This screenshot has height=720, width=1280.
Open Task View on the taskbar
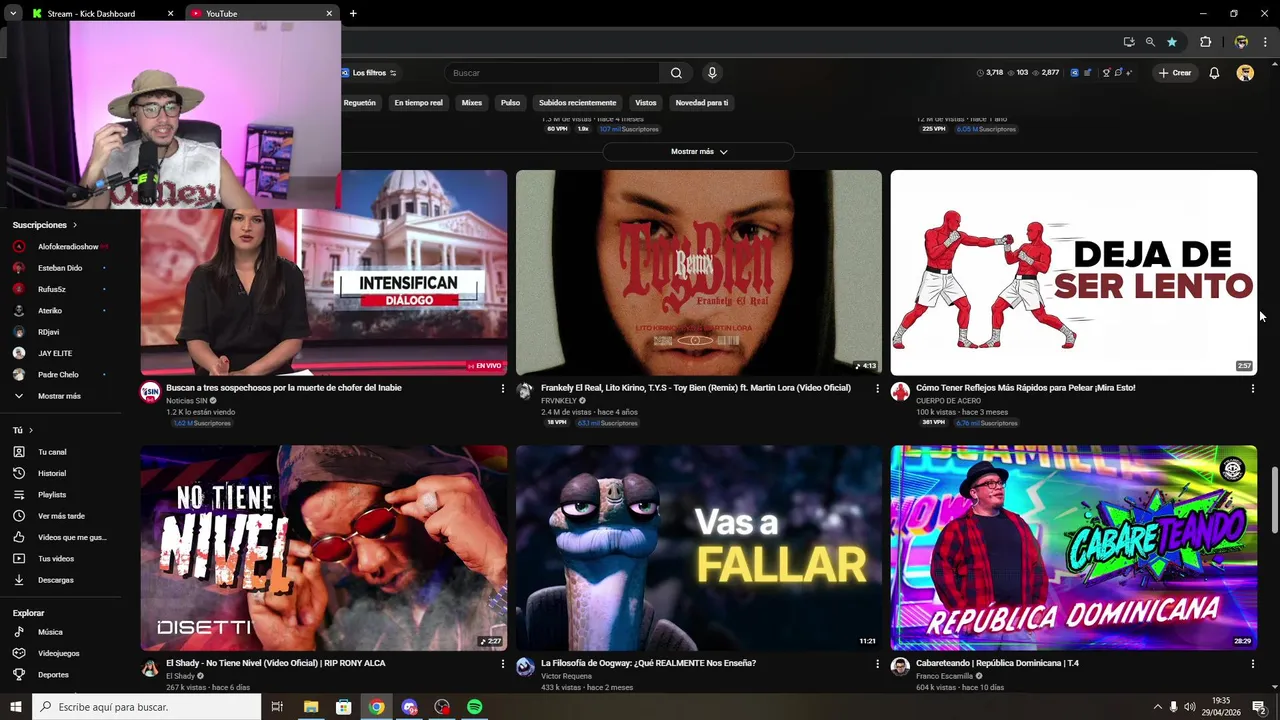(277, 707)
